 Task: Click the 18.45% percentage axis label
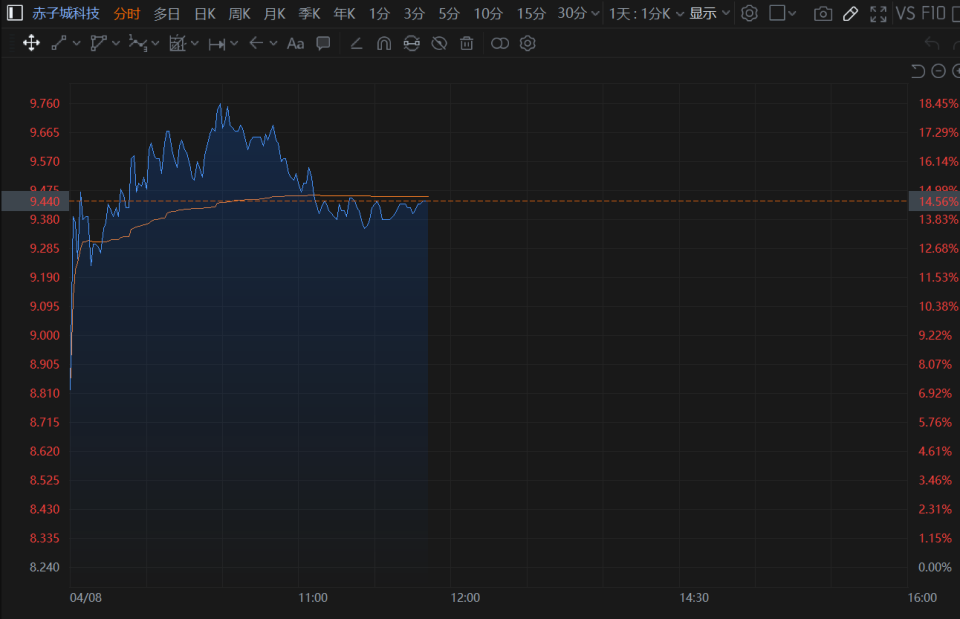coord(938,103)
